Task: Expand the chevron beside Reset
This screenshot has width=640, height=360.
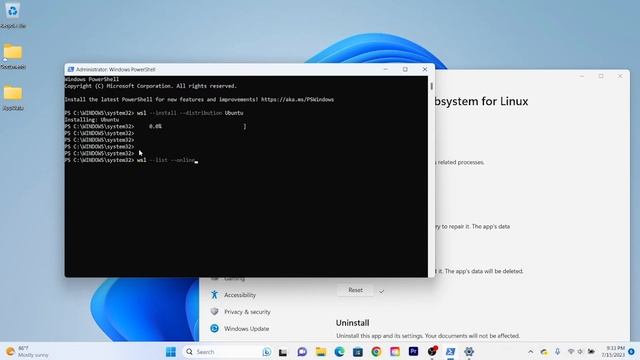Action: coord(381,291)
